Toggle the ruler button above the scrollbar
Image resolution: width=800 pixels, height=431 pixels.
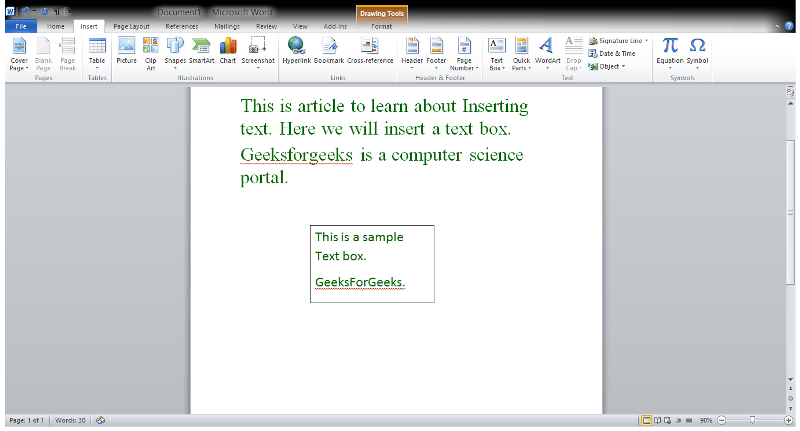(790, 91)
